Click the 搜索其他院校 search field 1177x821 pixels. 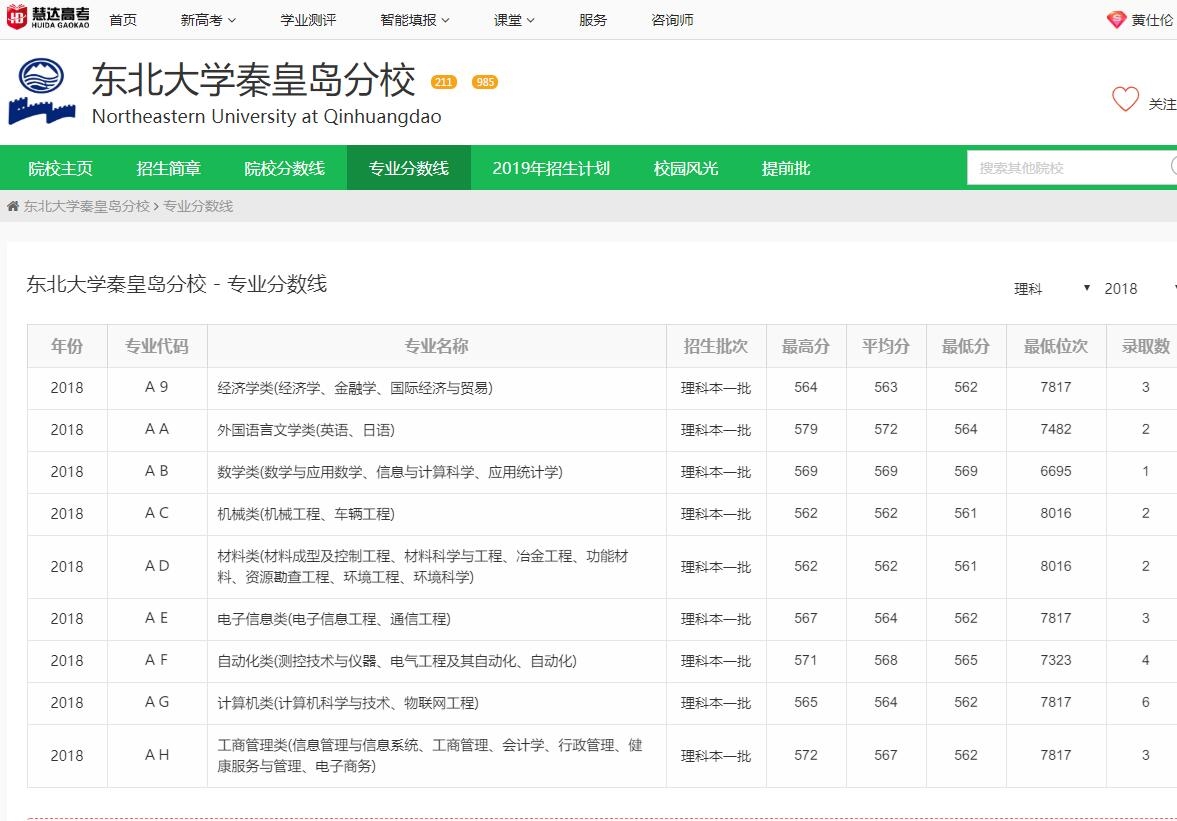(1070, 168)
